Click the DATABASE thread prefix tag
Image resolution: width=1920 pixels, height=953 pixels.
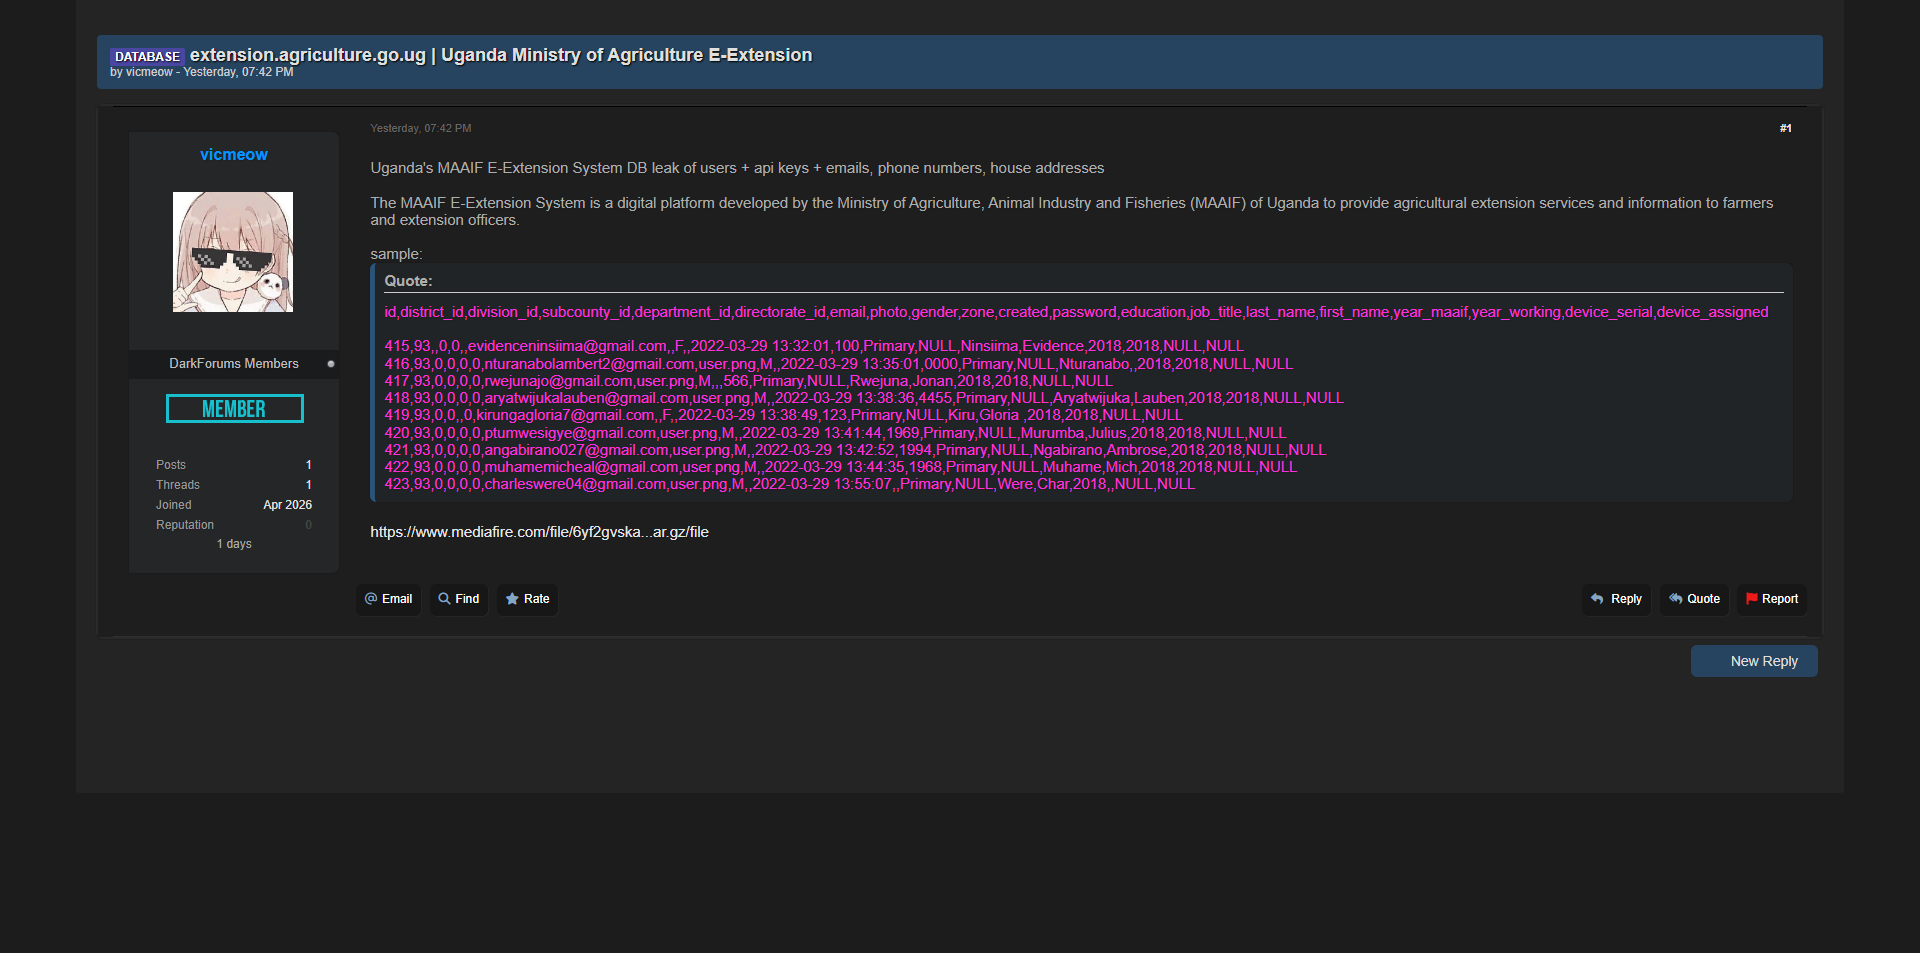tap(147, 57)
